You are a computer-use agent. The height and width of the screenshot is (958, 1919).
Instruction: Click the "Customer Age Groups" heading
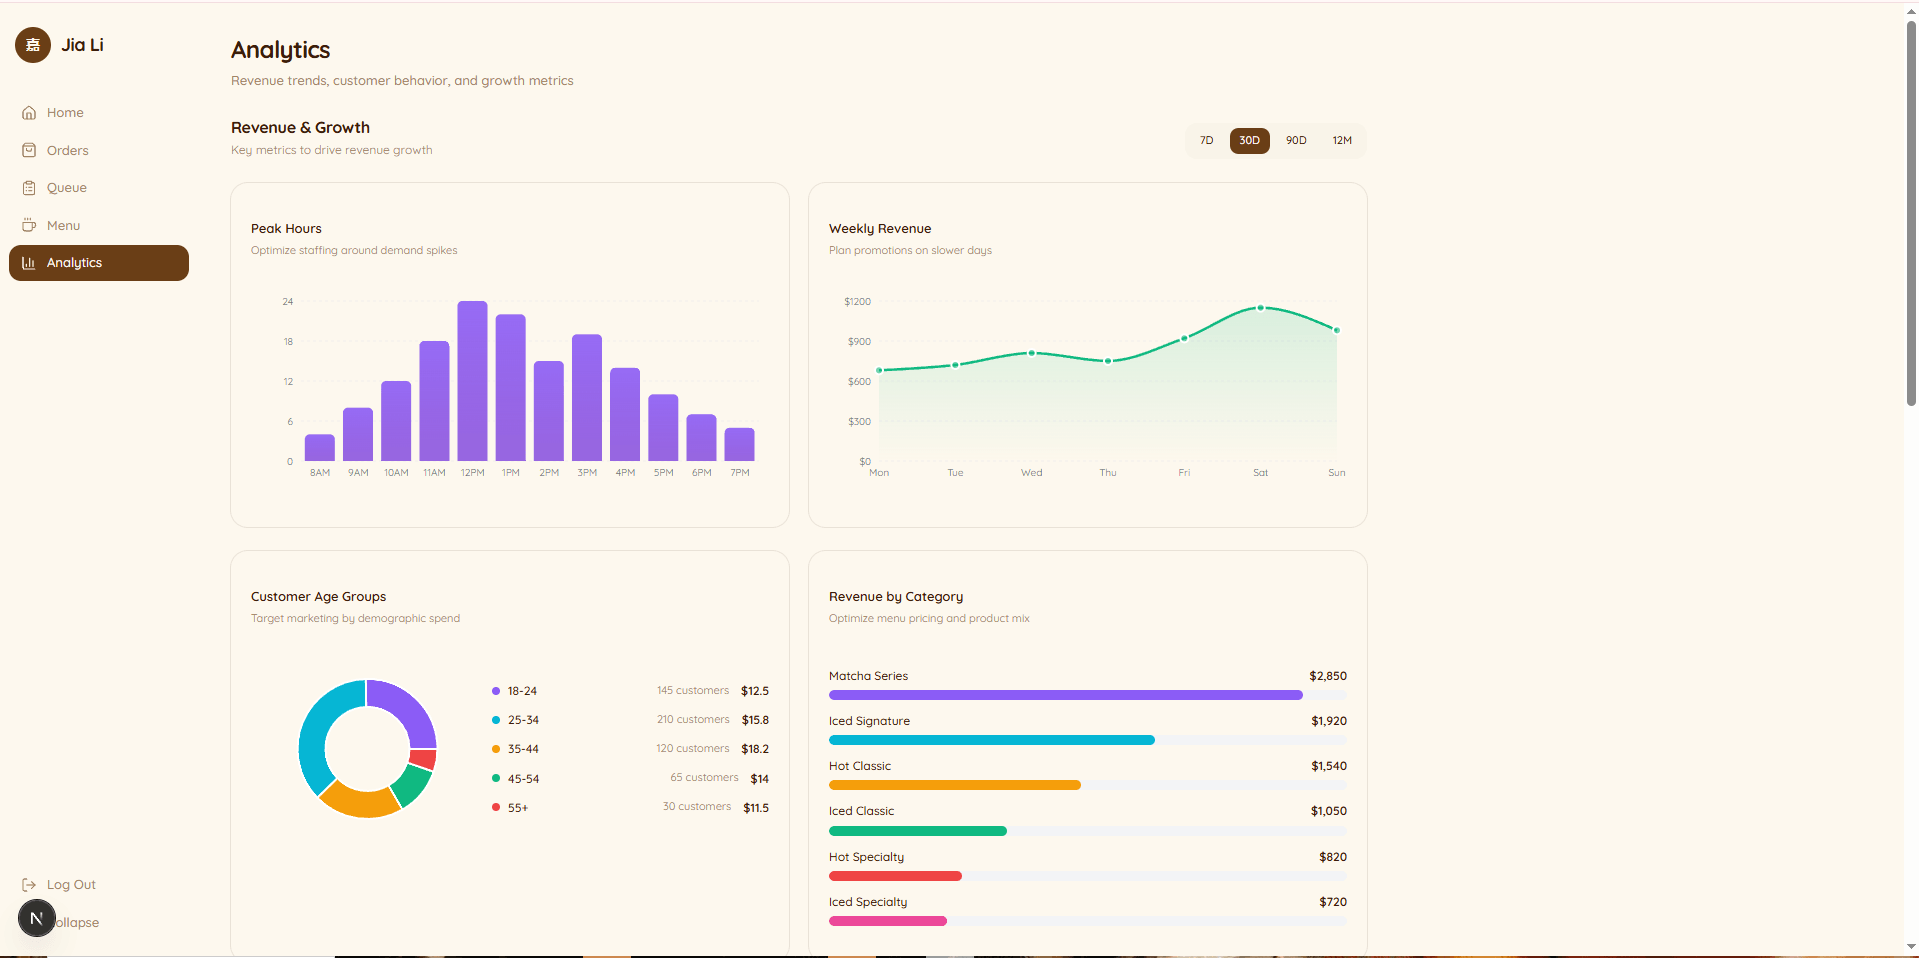(x=318, y=597)
